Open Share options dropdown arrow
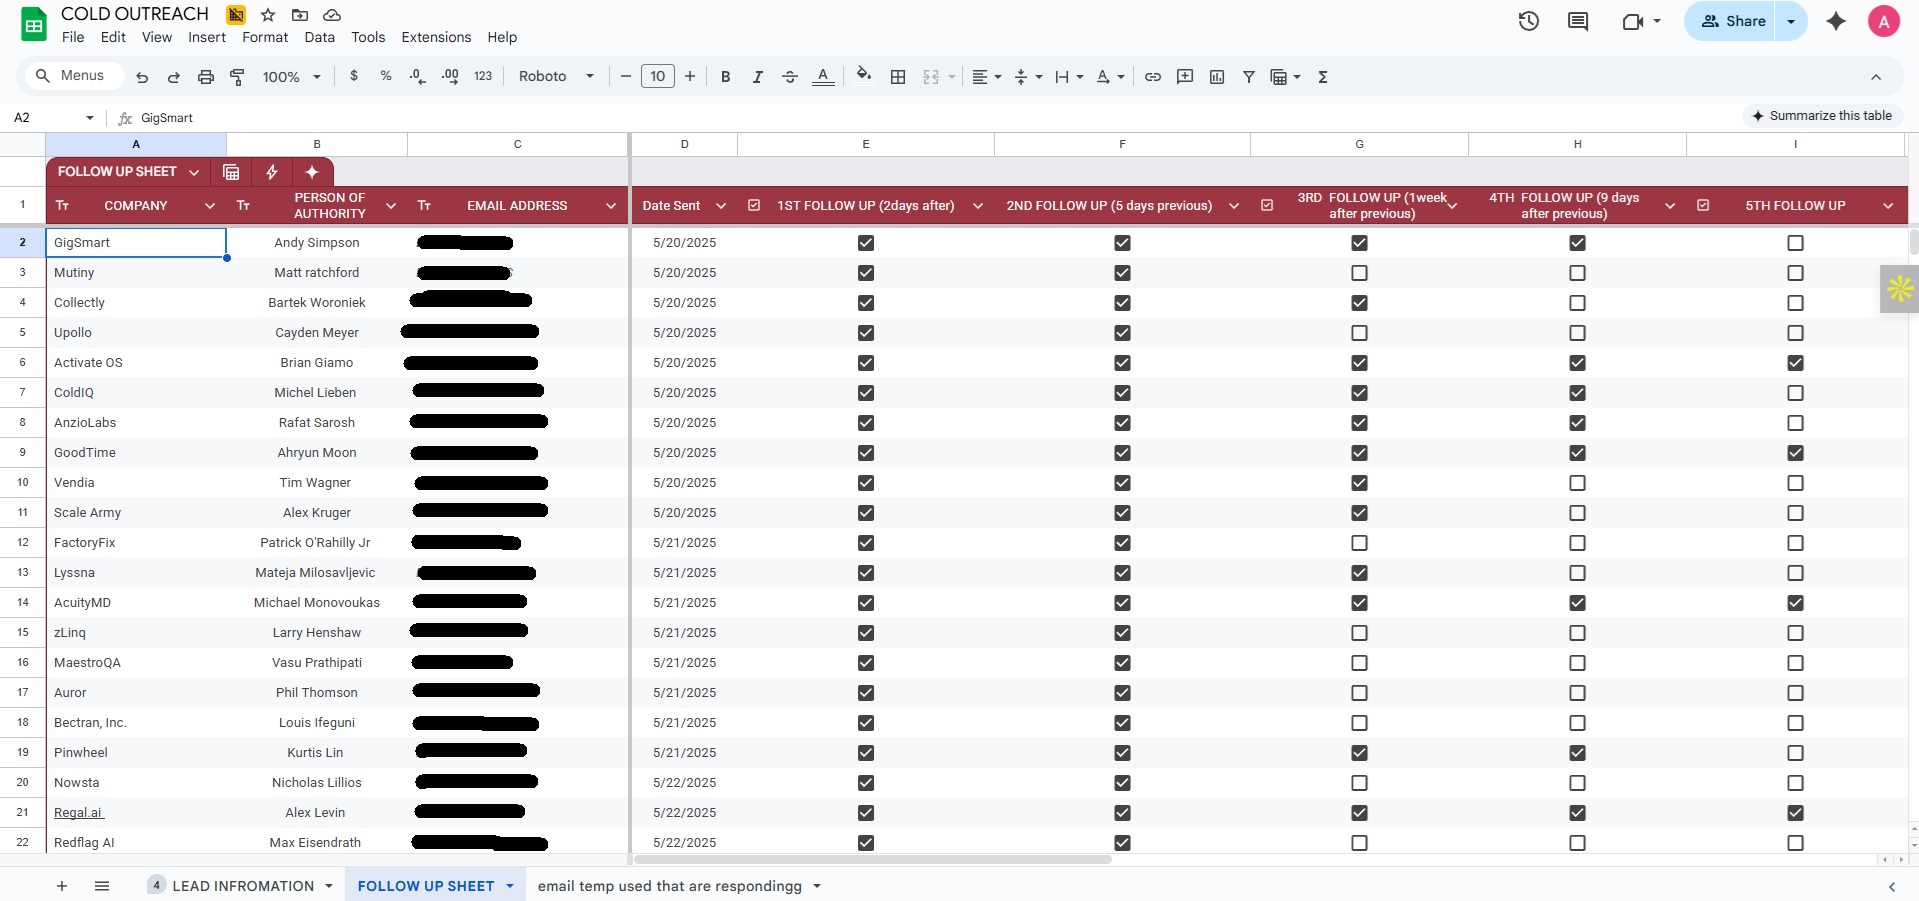1919x901 pixels. 1791,21
